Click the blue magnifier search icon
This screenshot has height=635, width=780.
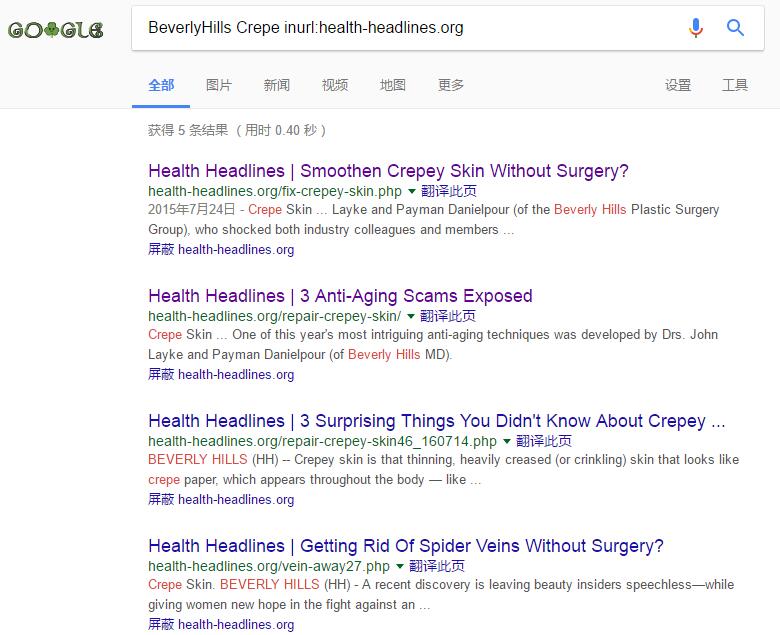pos(735,28)
